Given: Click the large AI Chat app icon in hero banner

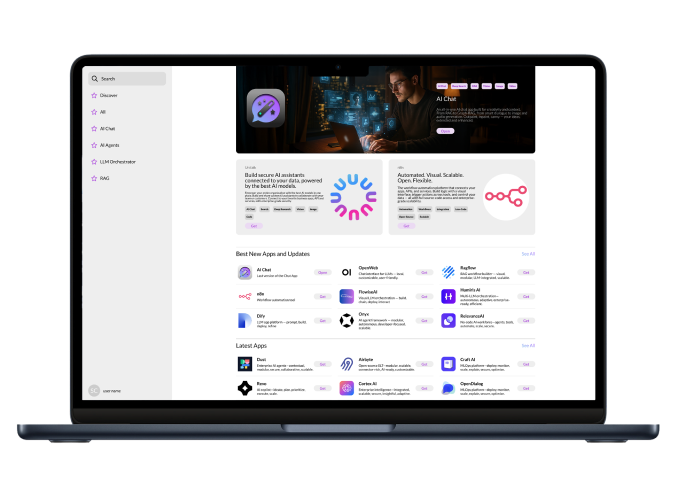Looking at the screenshot, I should click(x=266, y=108).
